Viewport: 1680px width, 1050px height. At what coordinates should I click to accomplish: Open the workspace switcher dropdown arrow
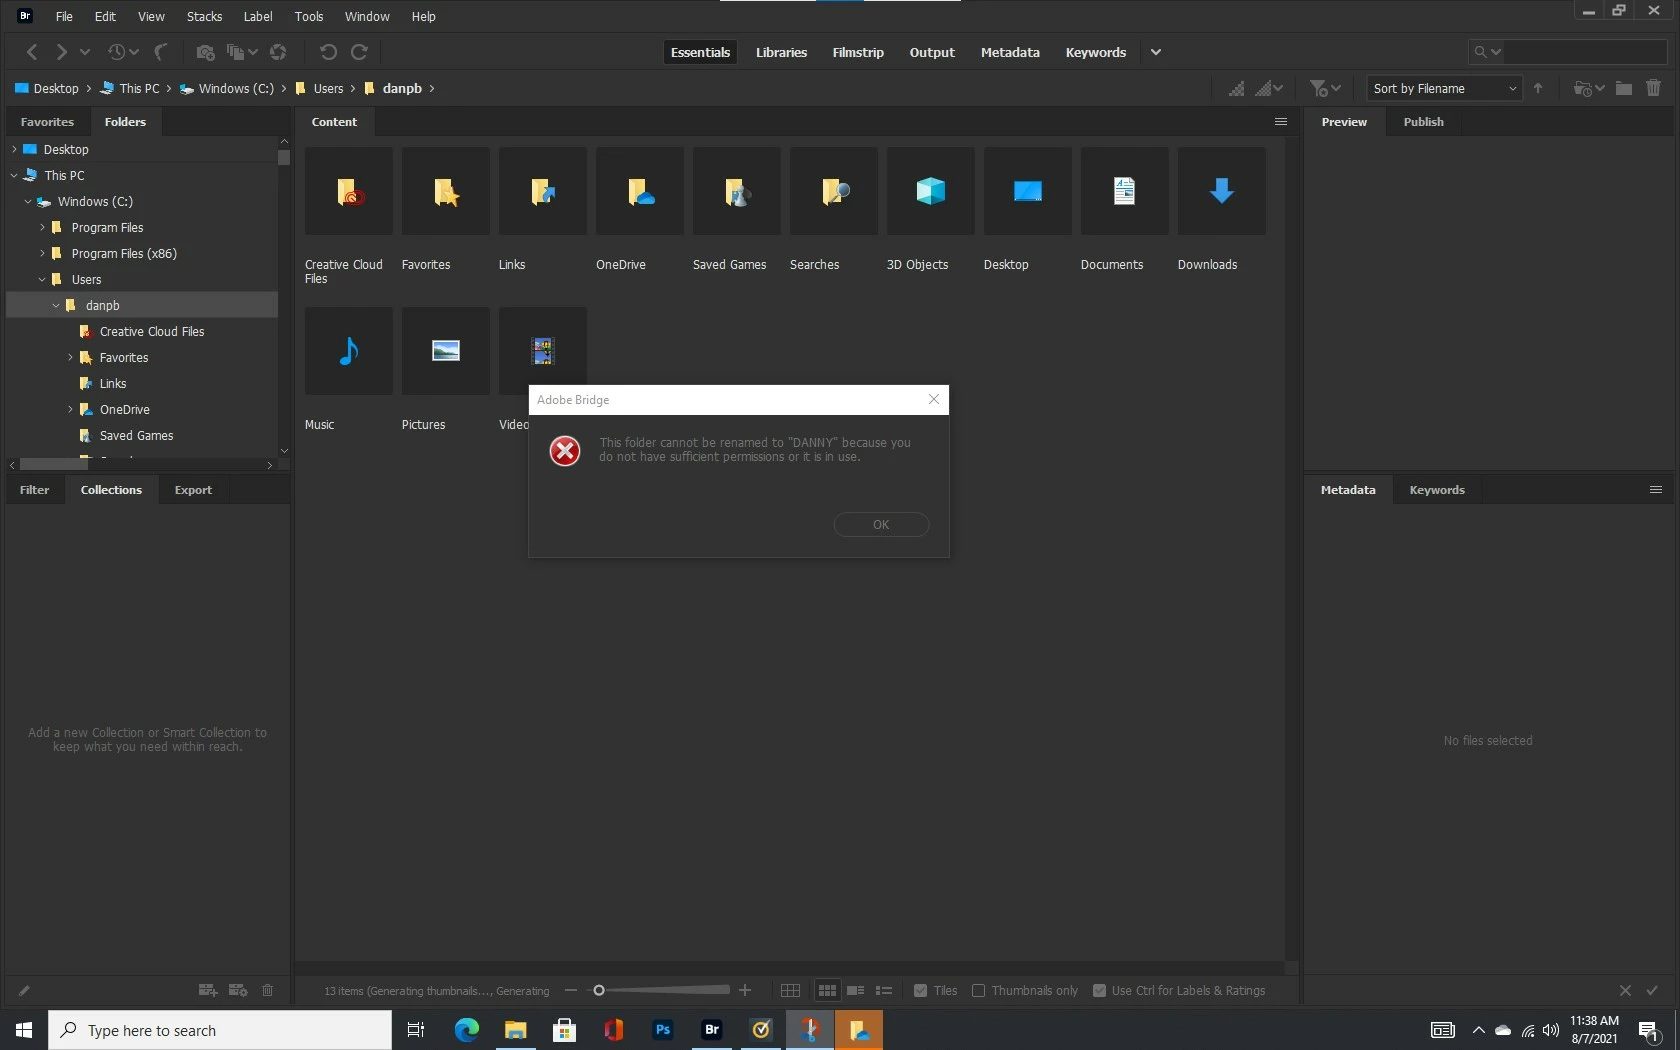(1156, 52)
